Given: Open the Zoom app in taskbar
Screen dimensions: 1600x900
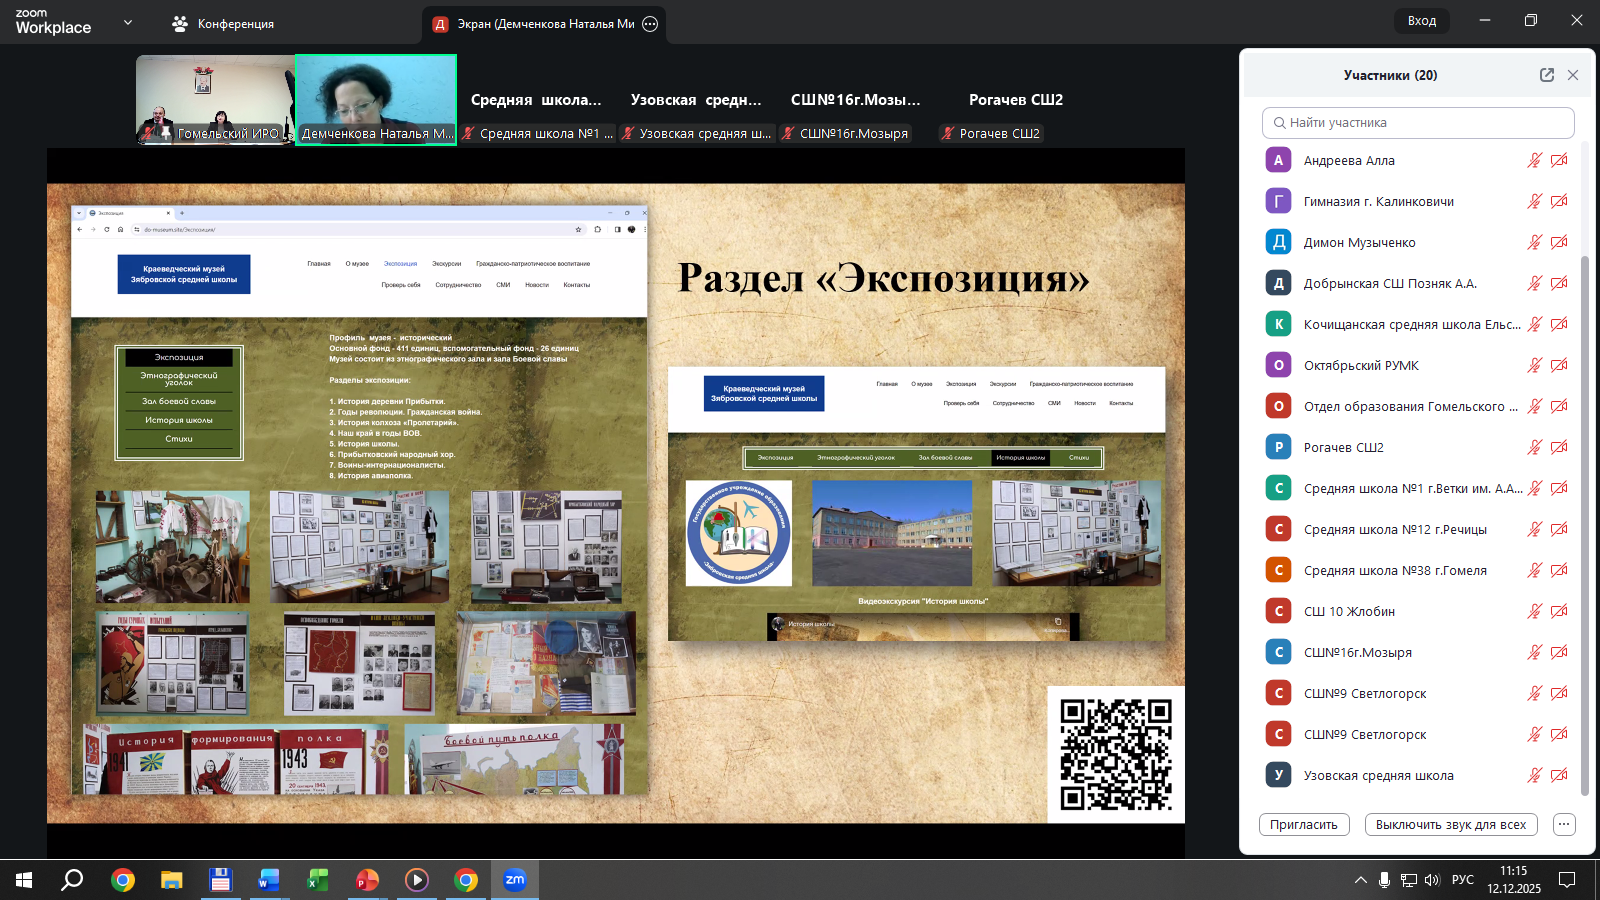Looking at the screenshot, I should pyautogui.click(x=515, y=880).
